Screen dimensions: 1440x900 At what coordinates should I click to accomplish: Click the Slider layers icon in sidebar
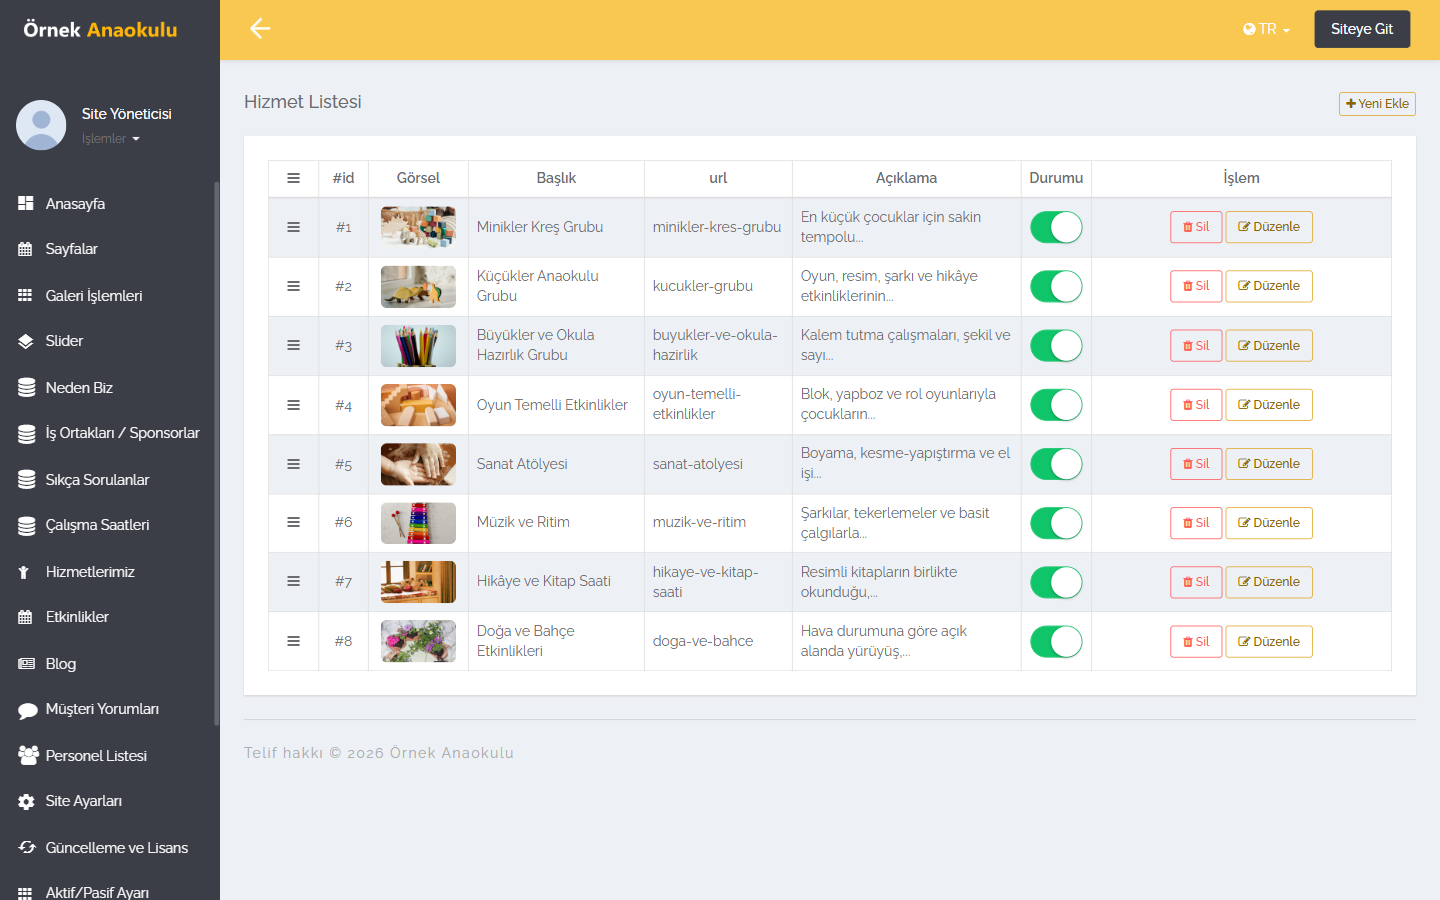point(26,341)
